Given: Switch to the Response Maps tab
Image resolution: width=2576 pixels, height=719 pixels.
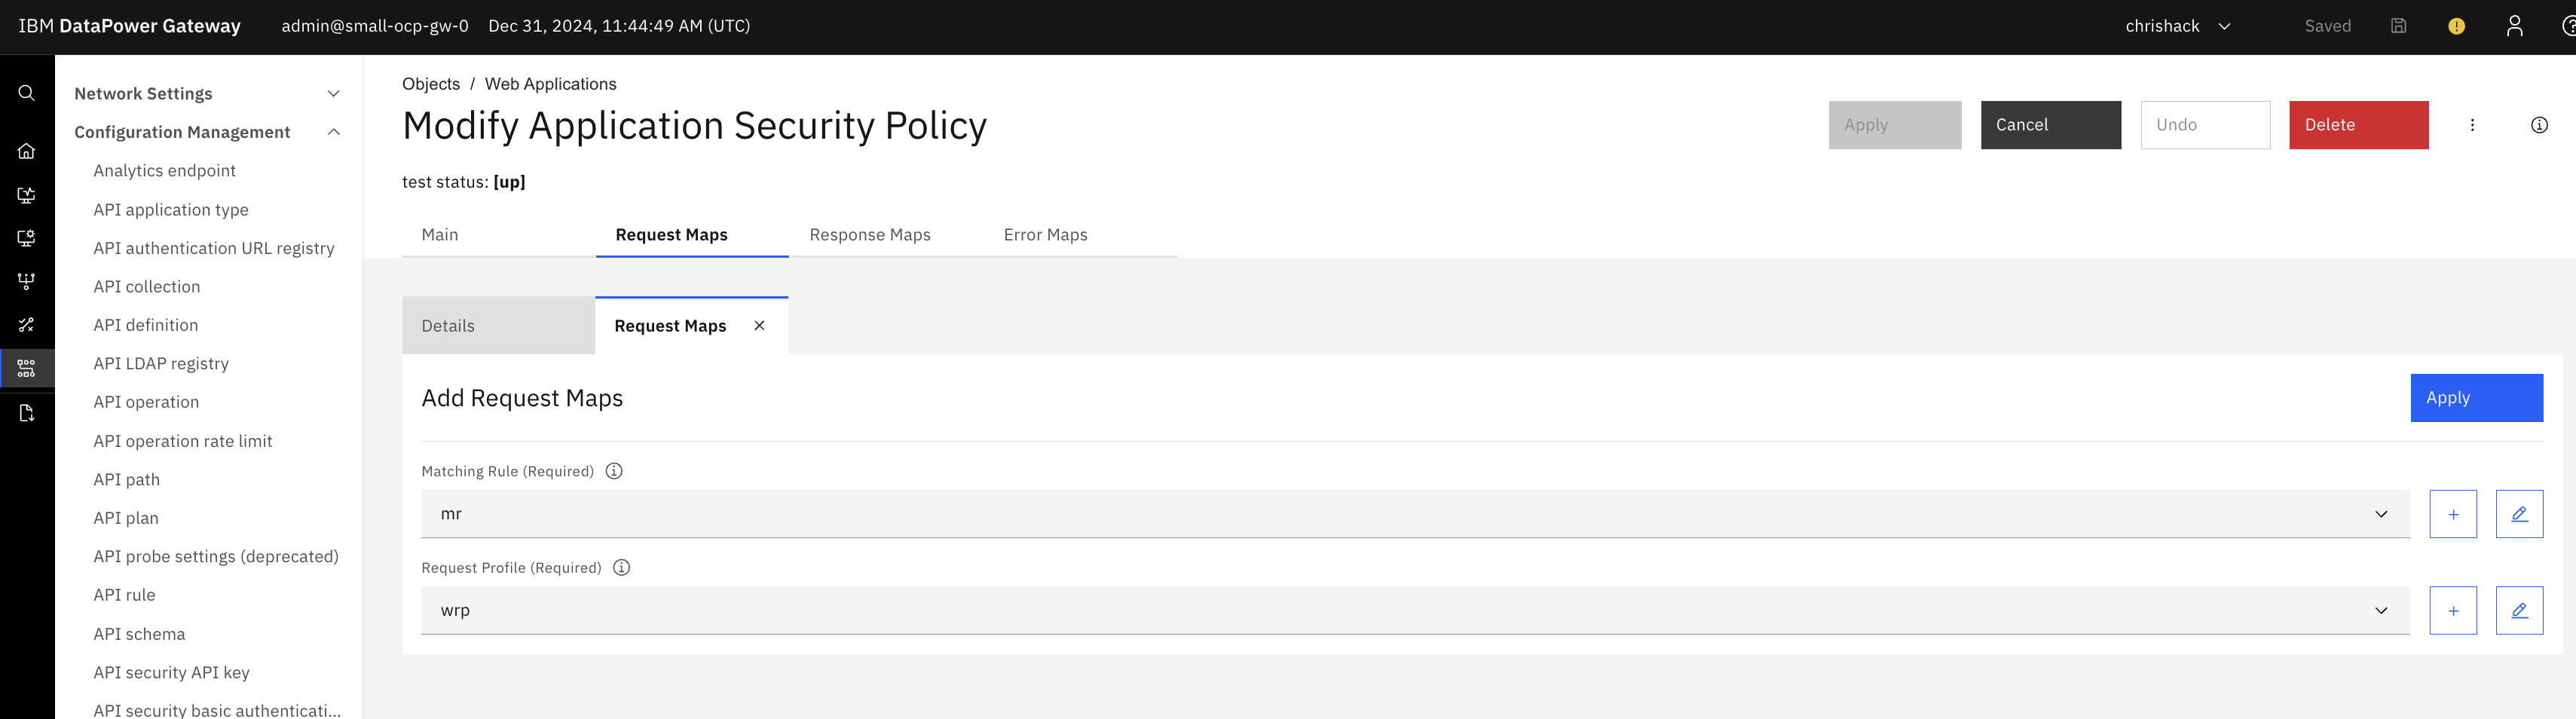Looking at the screenshot, I should (869, 235).
